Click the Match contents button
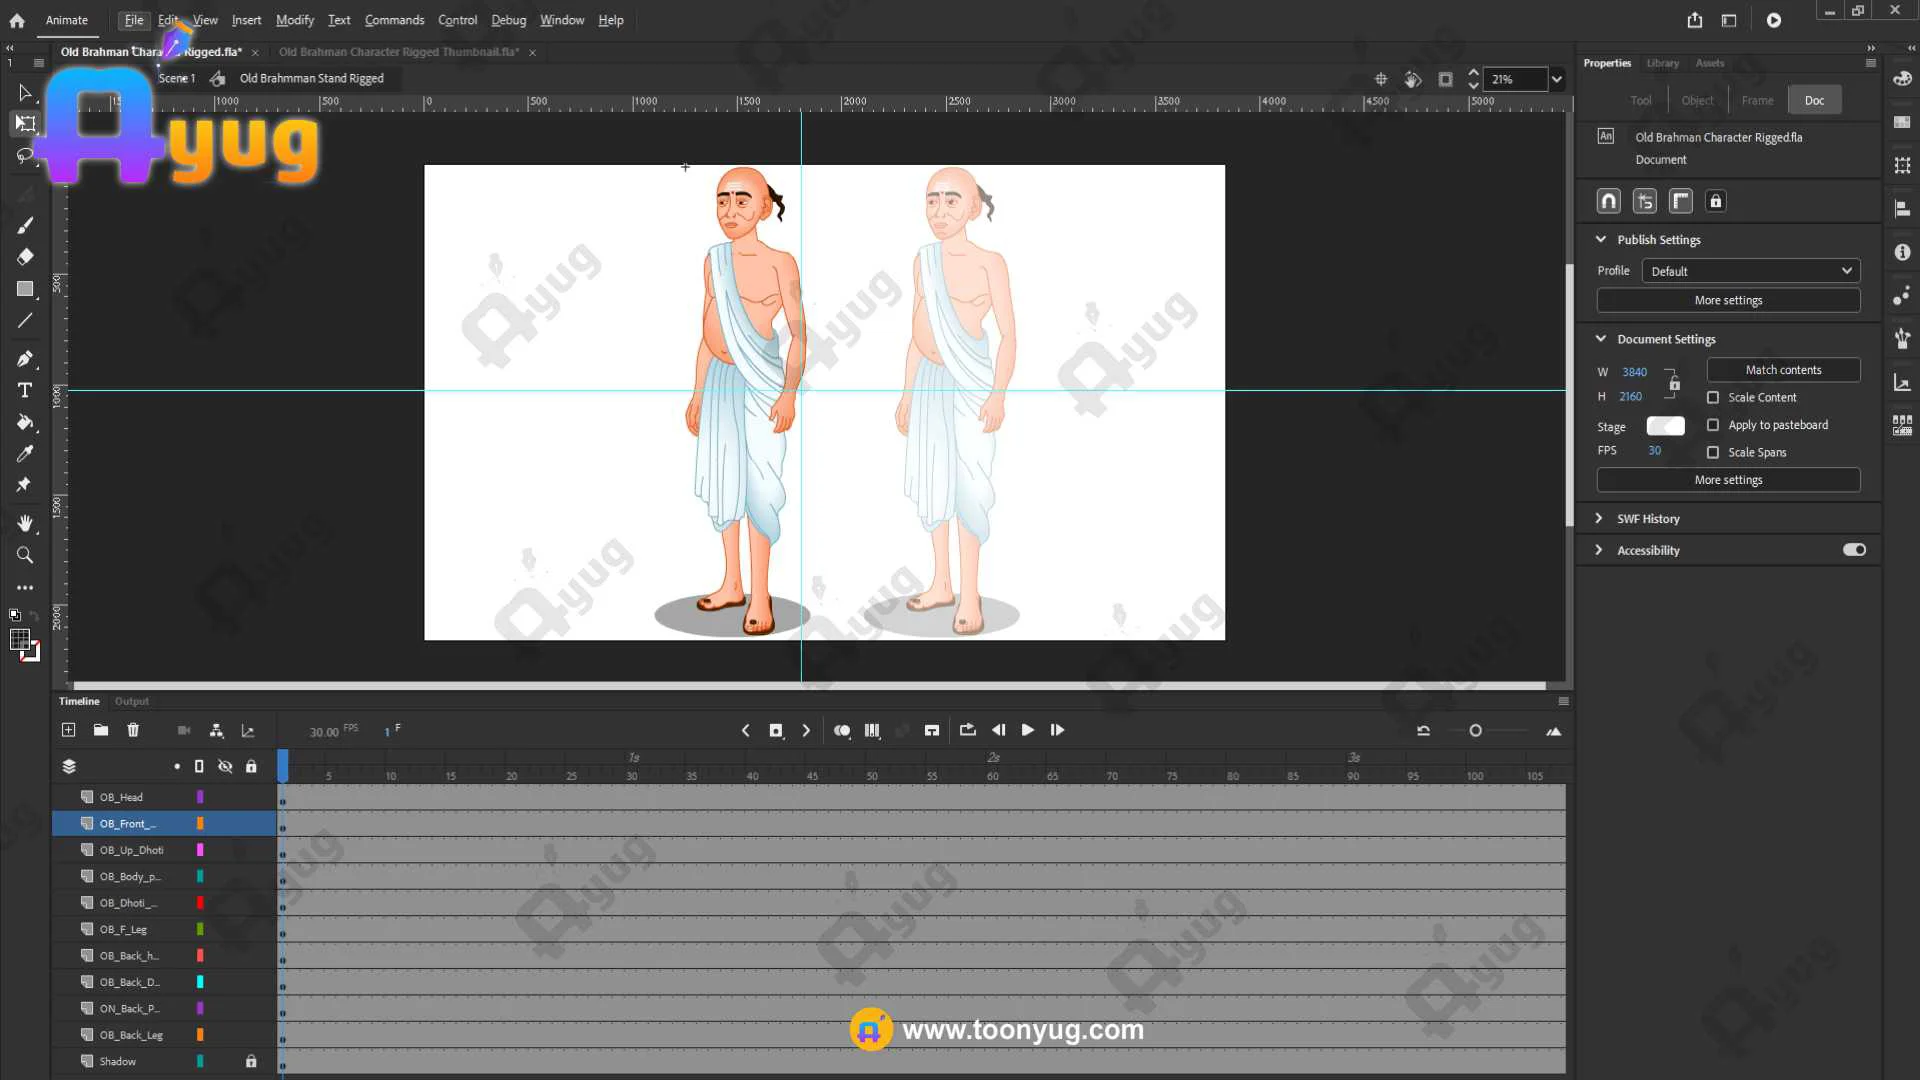The width and height of the screenshot is (1920, 1080). [1783, 370]
